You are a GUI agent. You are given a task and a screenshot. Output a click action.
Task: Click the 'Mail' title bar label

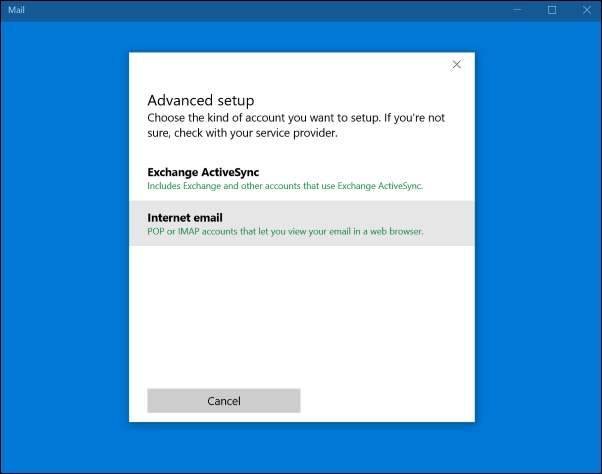(x=16, y=10)
